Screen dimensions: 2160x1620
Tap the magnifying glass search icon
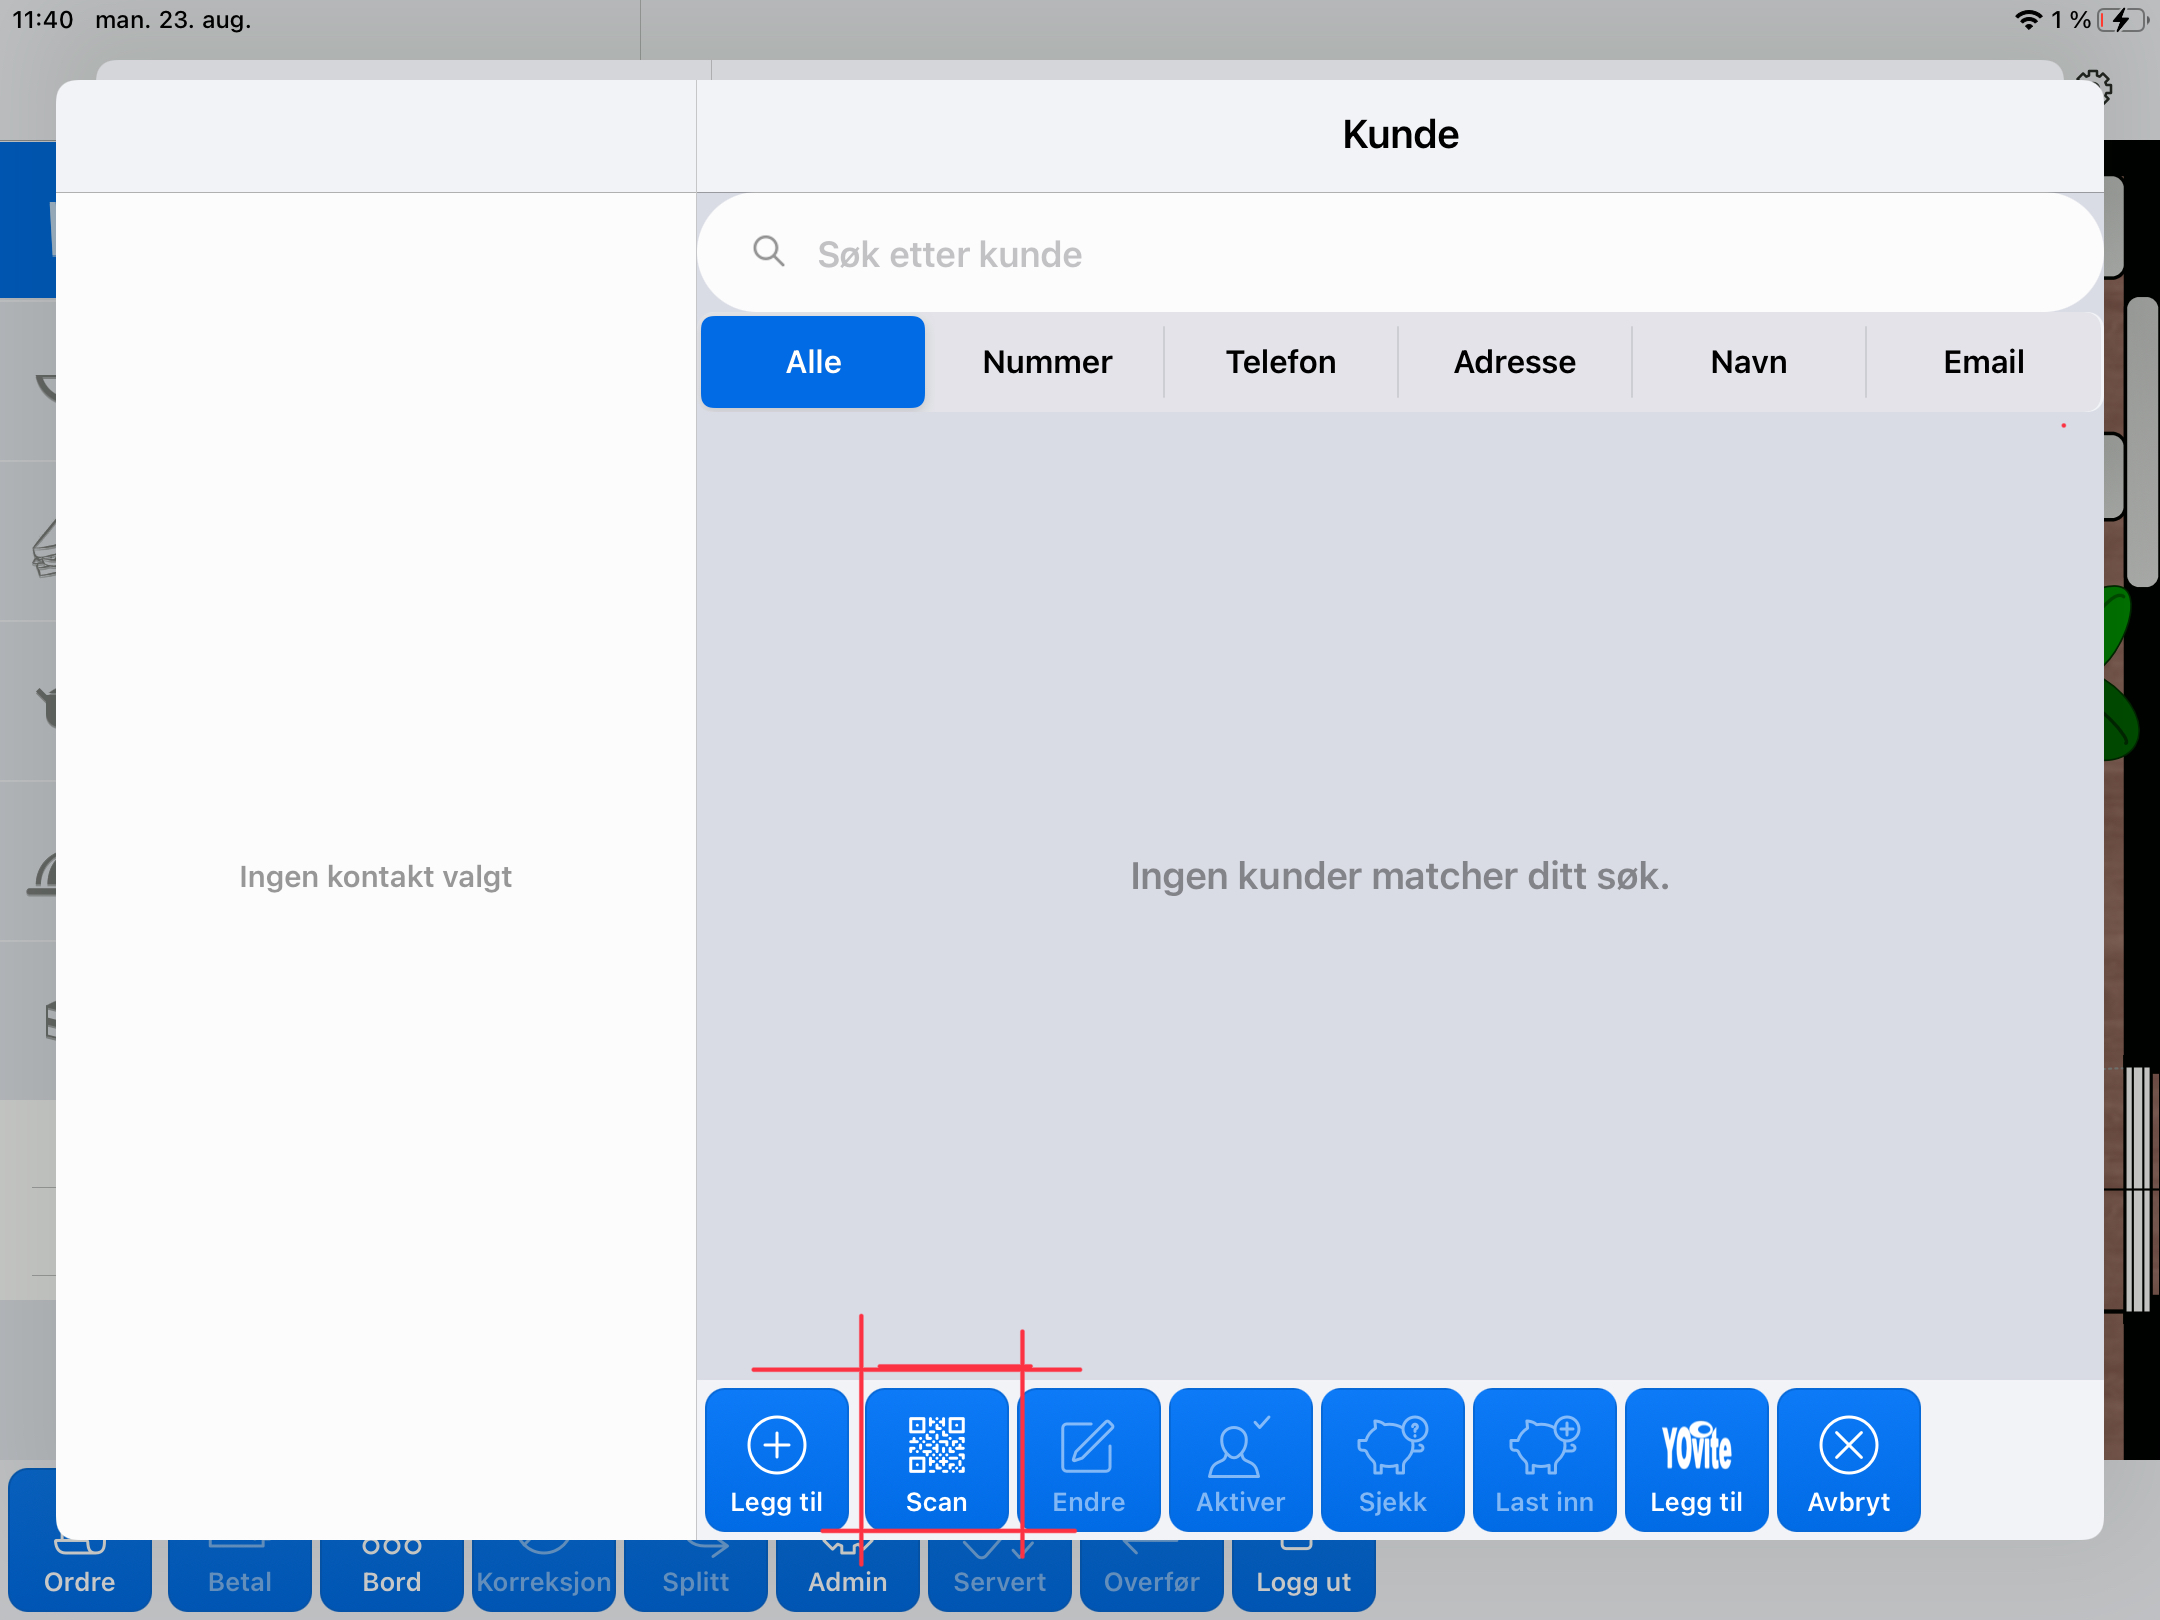(x=768, y=251)
